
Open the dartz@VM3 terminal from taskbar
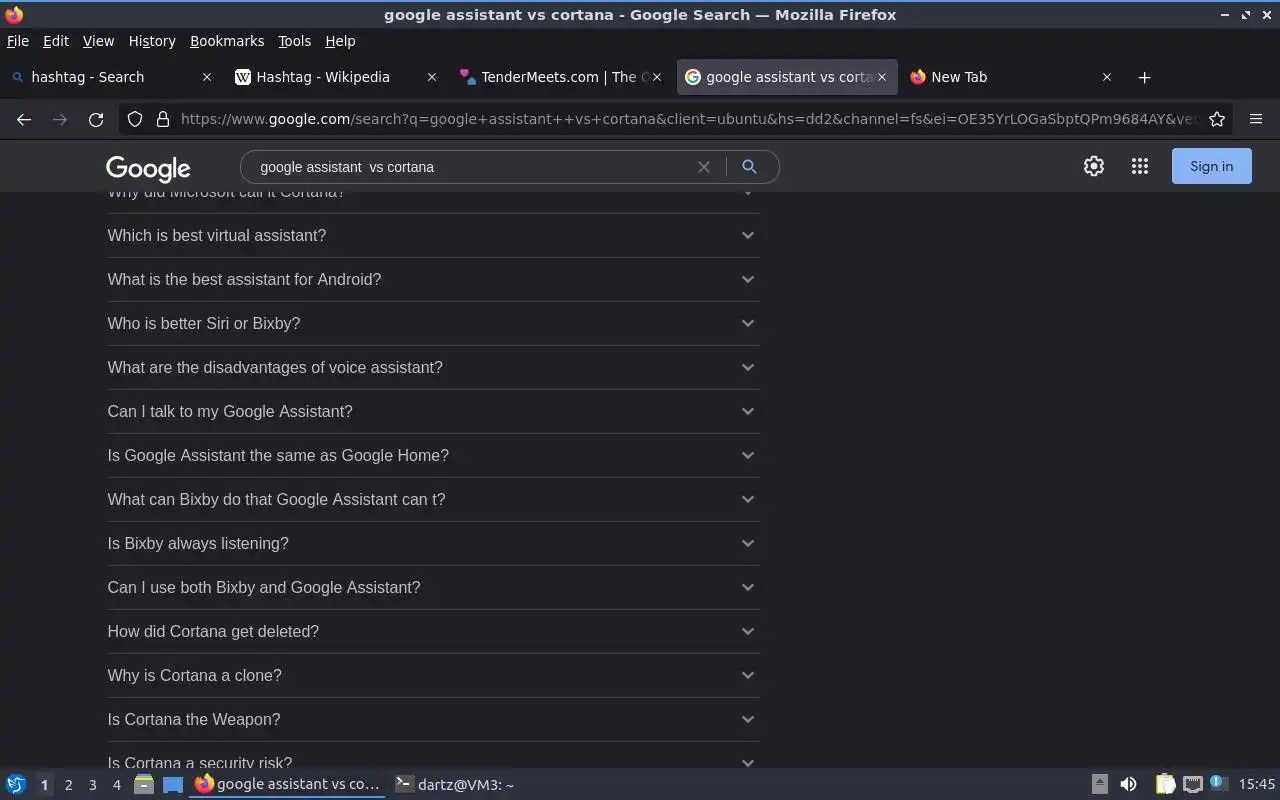pyautogui.click(x=455, y=785)
